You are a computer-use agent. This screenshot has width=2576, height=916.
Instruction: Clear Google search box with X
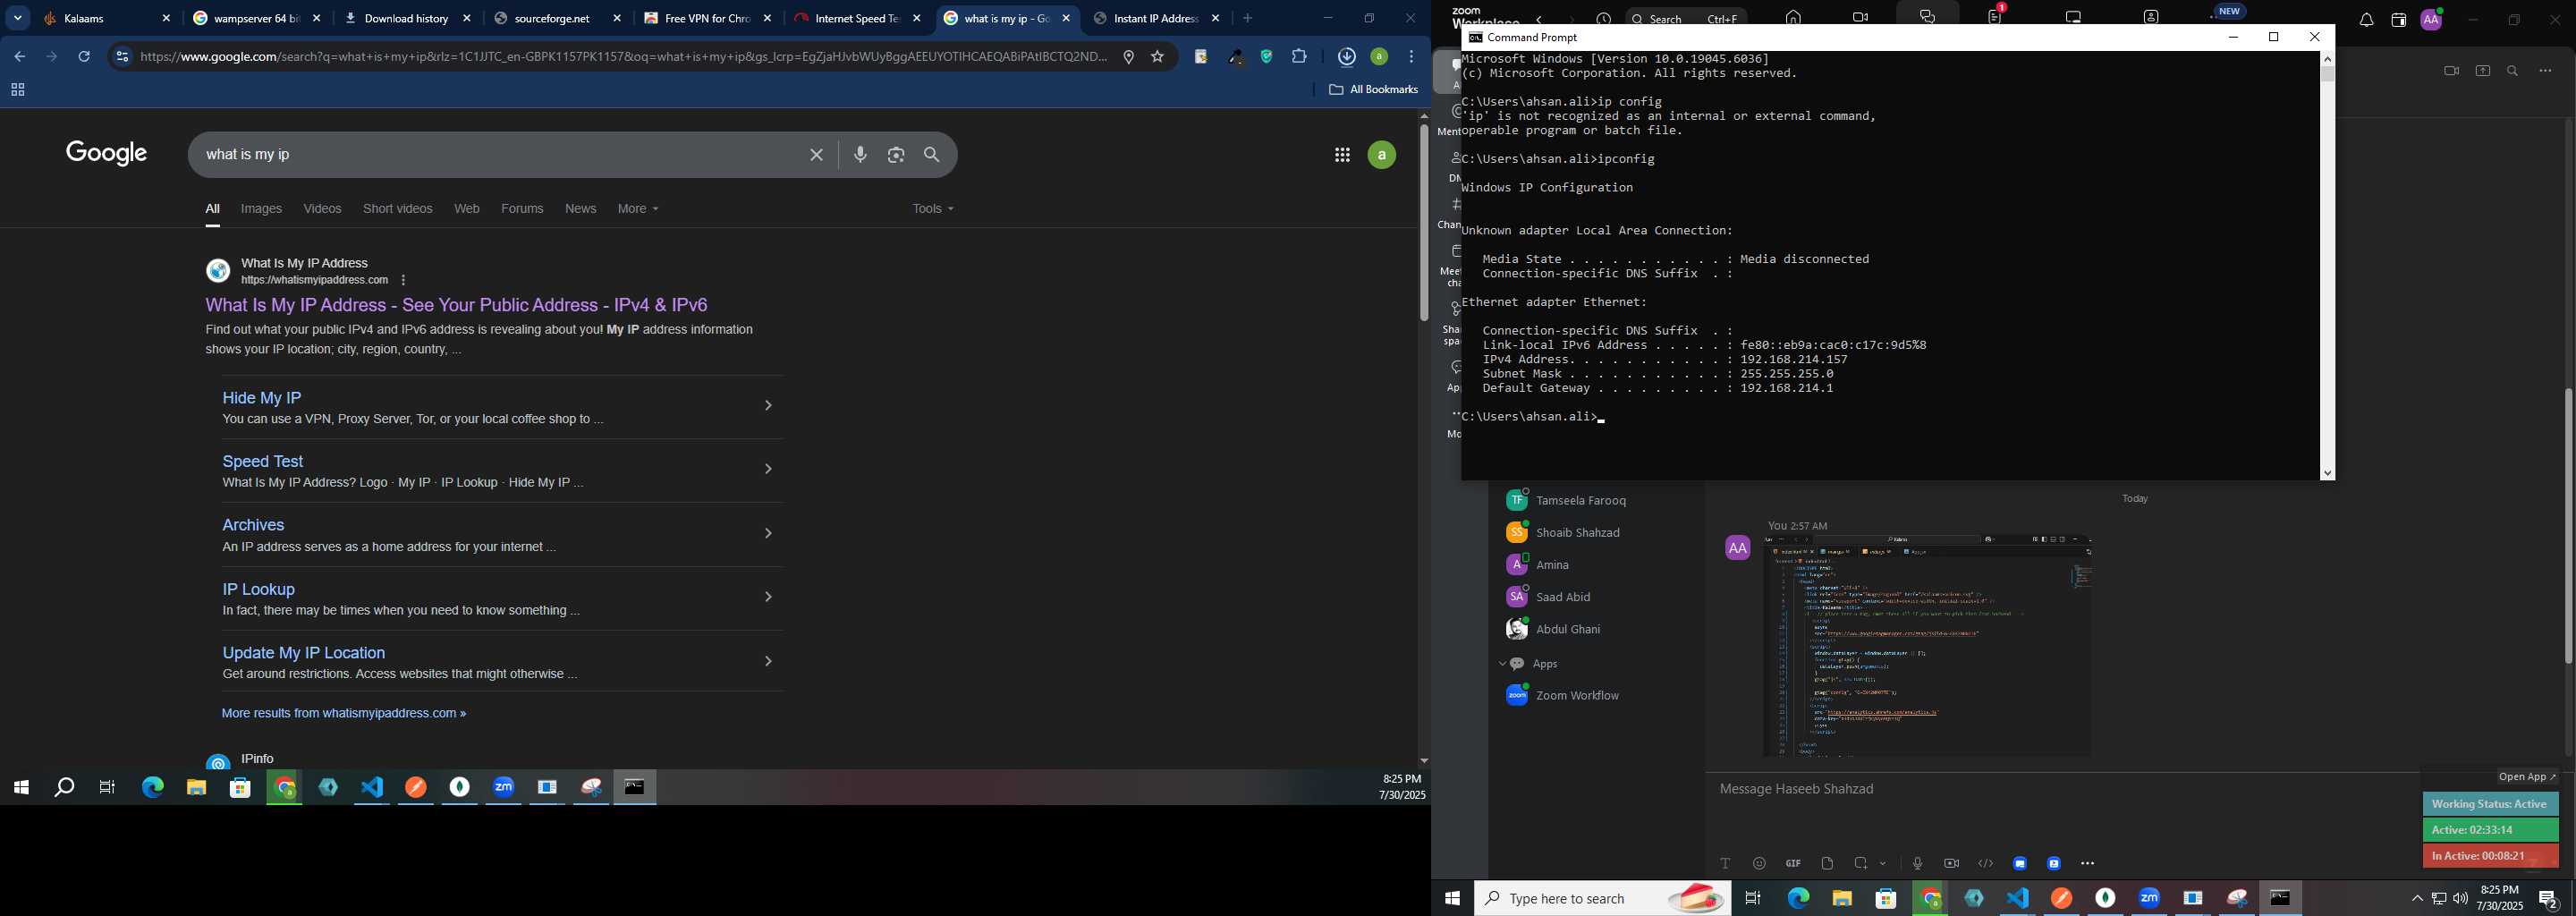[x=816, y=155]
